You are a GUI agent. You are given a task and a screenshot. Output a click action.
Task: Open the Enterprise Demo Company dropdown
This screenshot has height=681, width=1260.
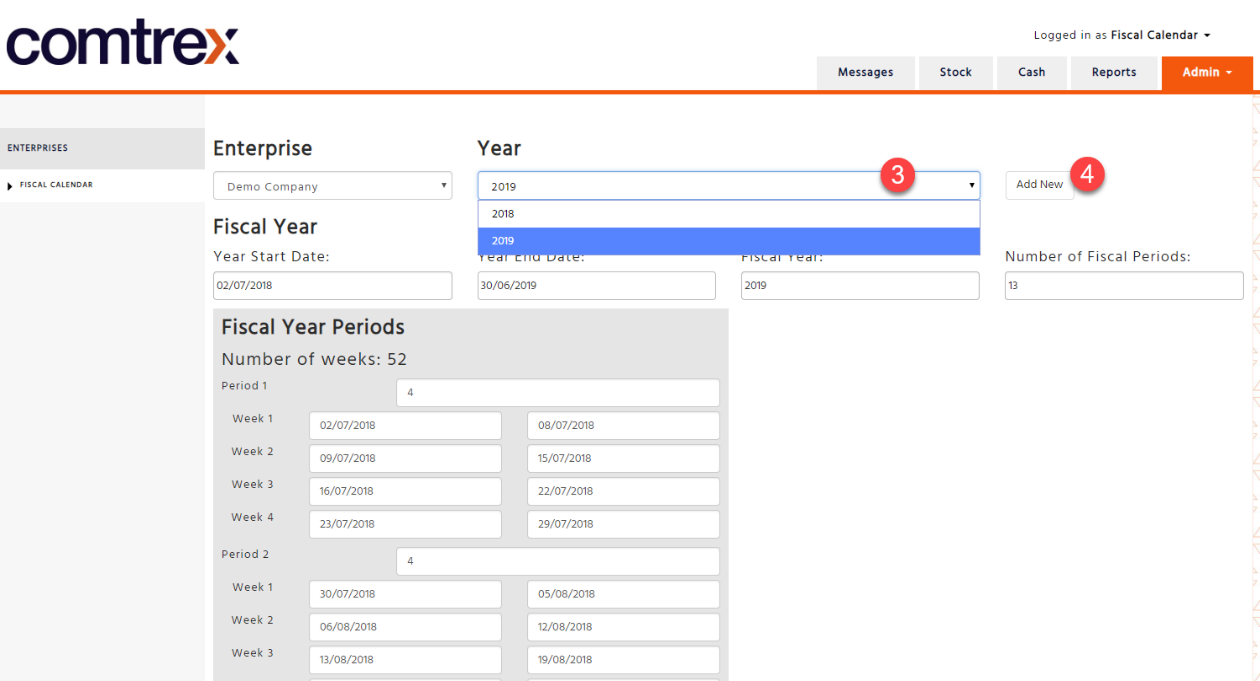pyautogui.click(x=332, y=186)
